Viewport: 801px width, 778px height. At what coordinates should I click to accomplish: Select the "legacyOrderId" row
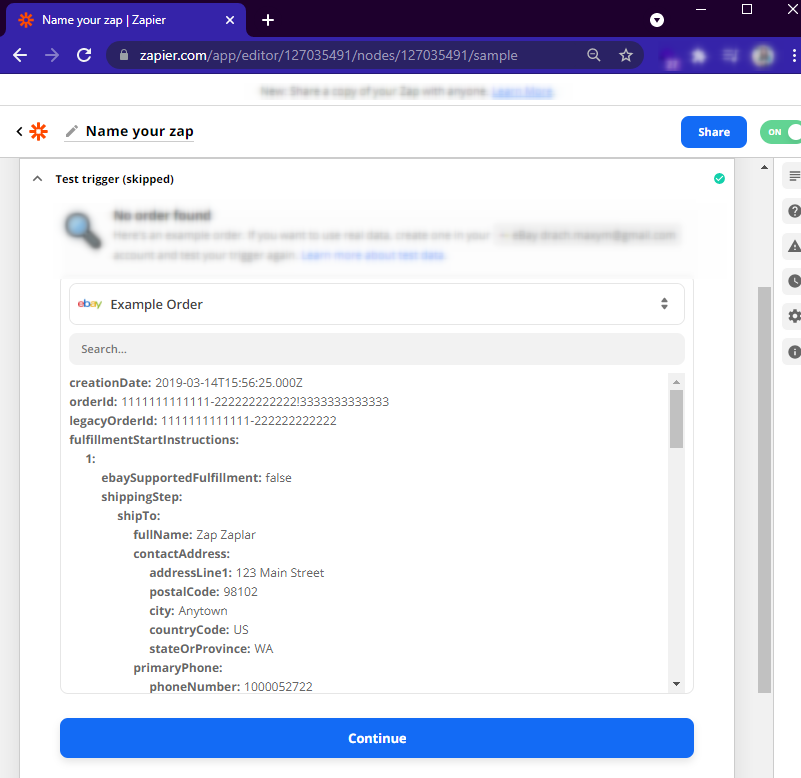tap(203, 420)
